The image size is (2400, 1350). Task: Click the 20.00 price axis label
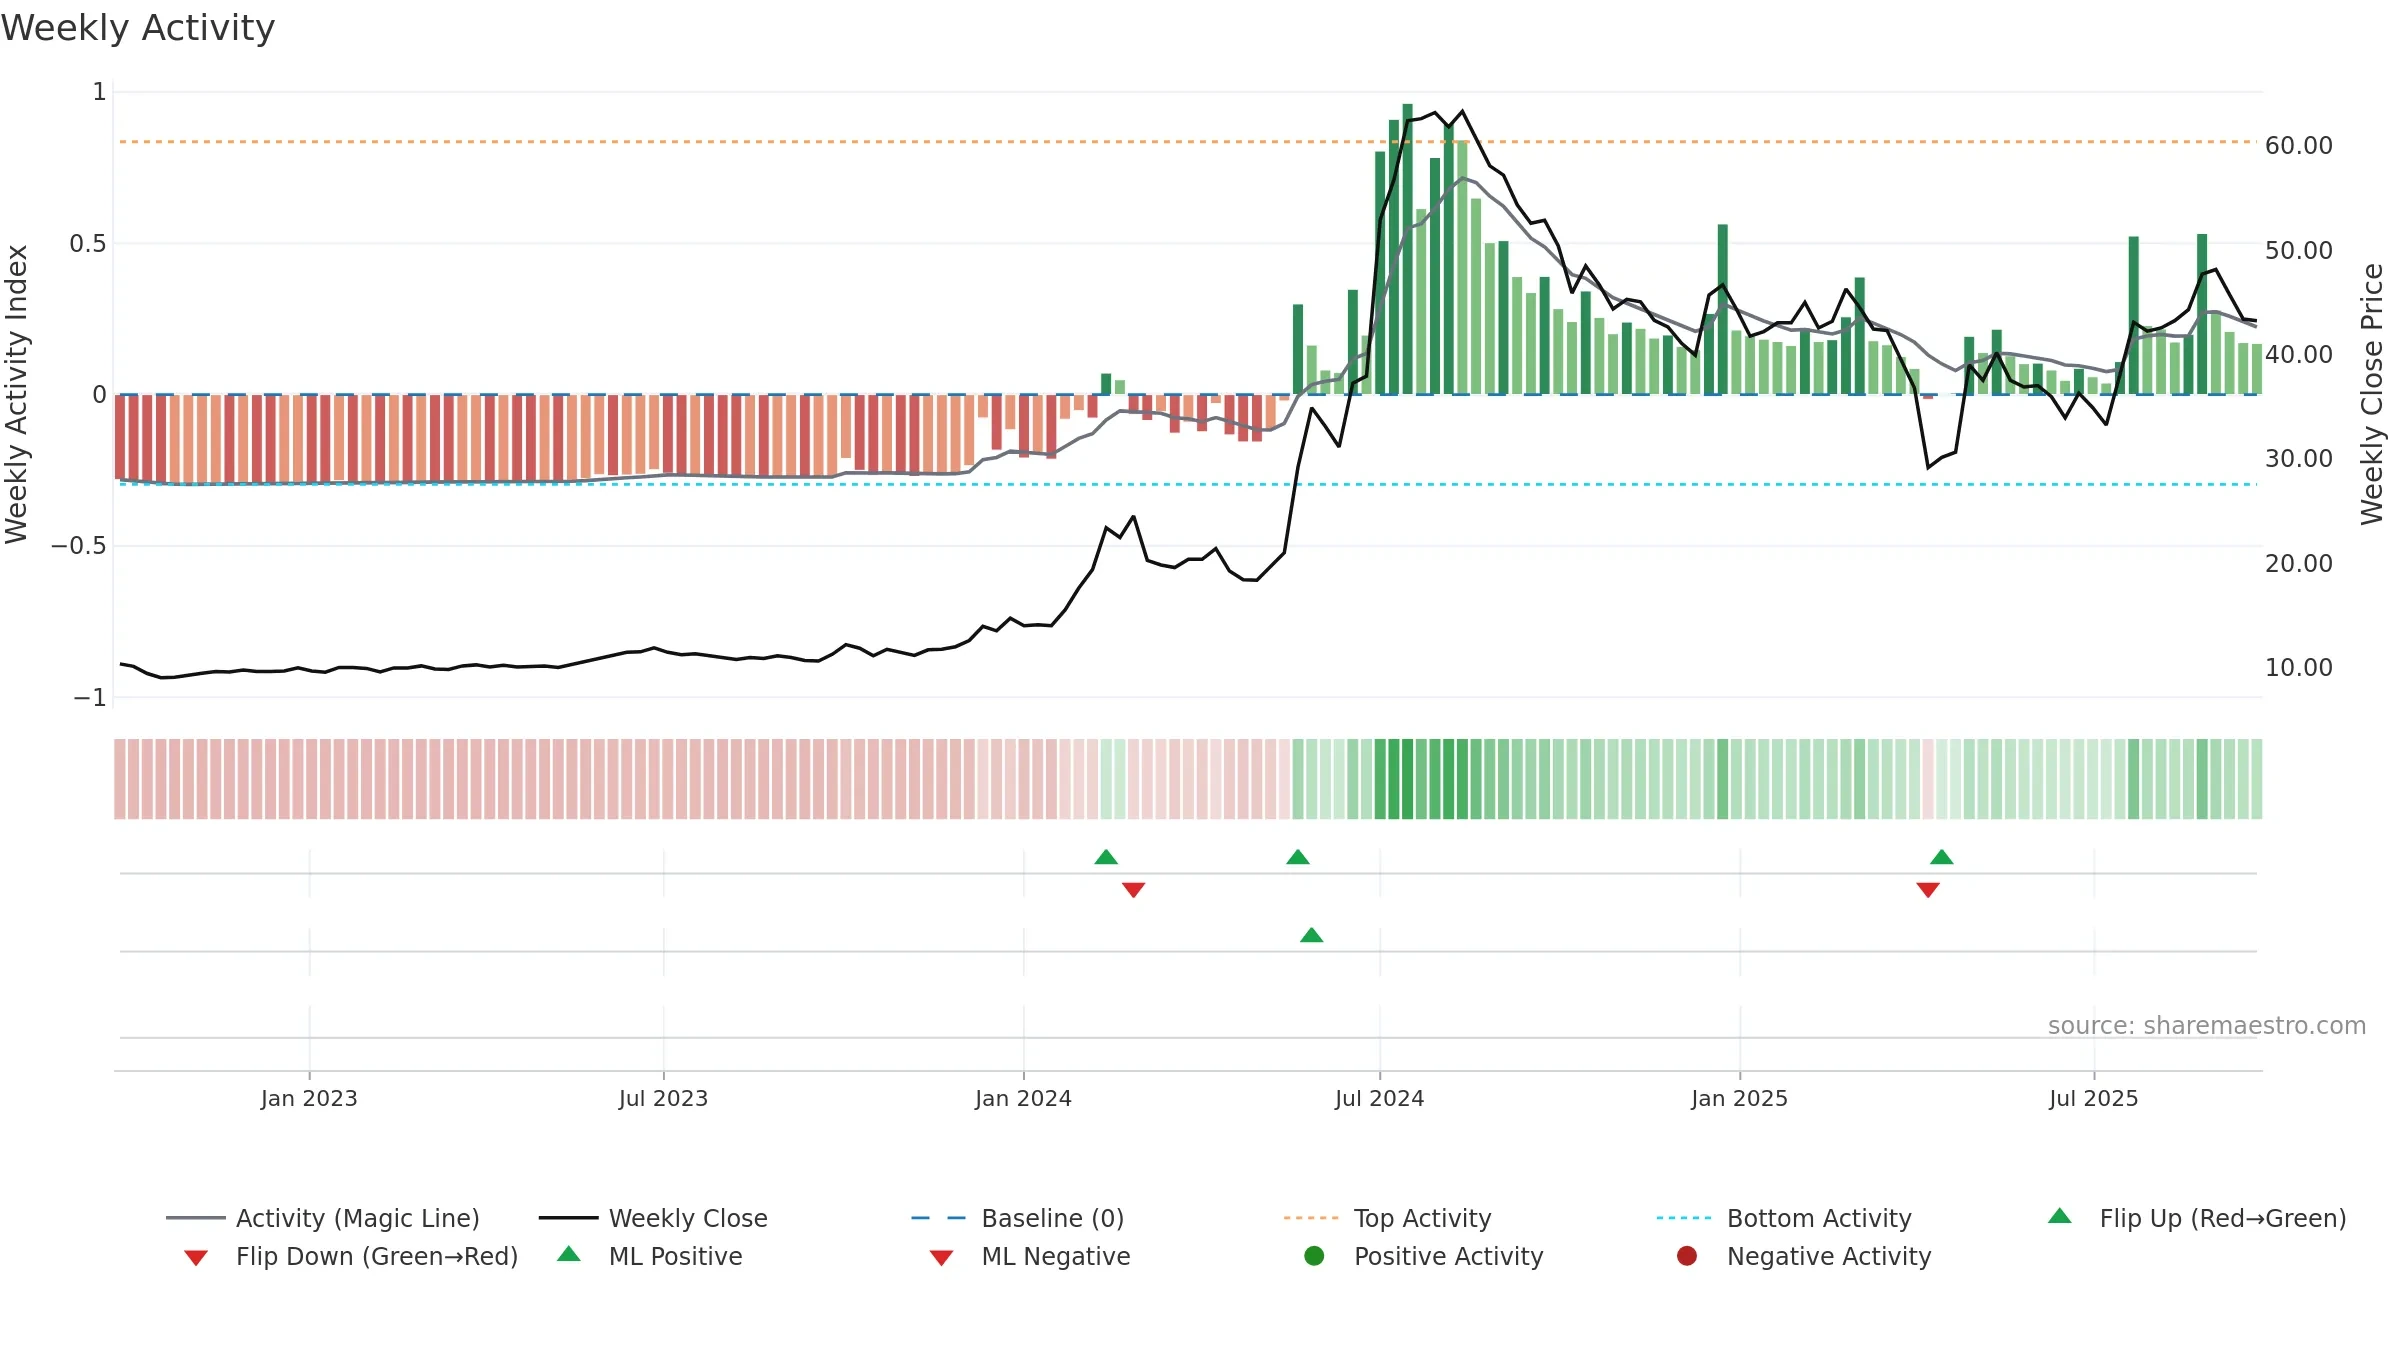pyautogui.click(x=2298, y=563)
